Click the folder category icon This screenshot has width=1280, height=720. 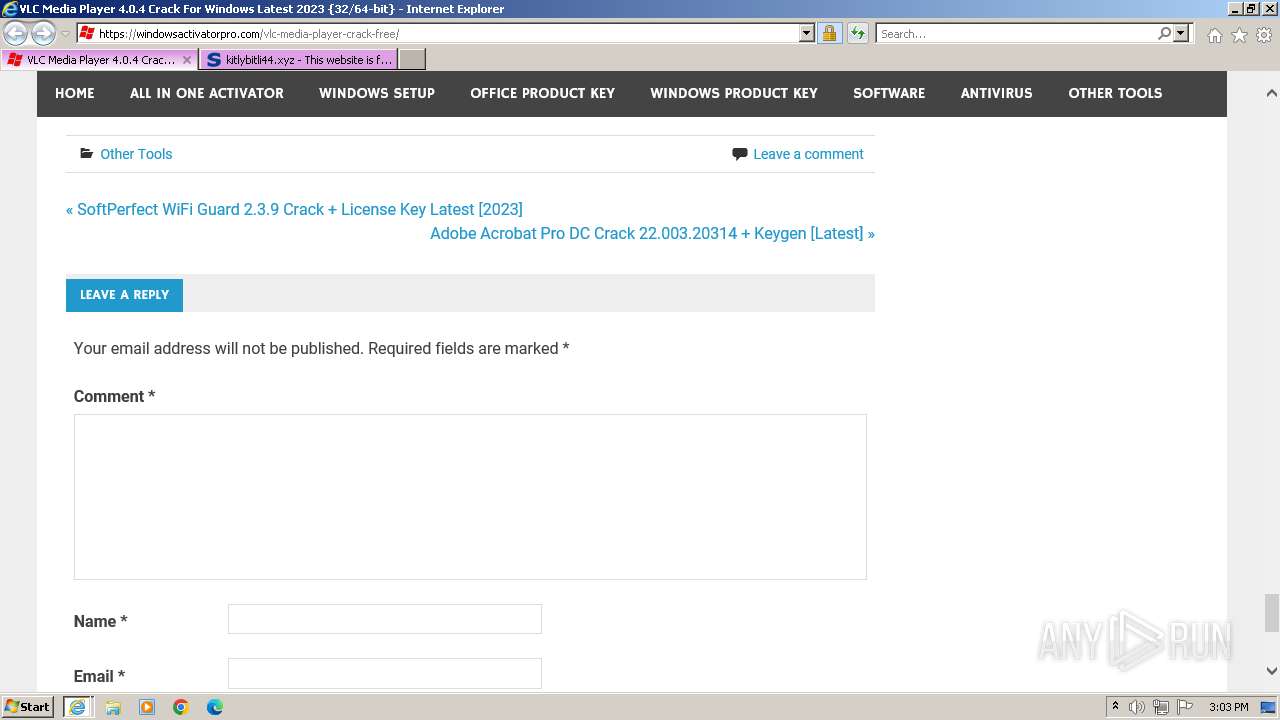87,154
